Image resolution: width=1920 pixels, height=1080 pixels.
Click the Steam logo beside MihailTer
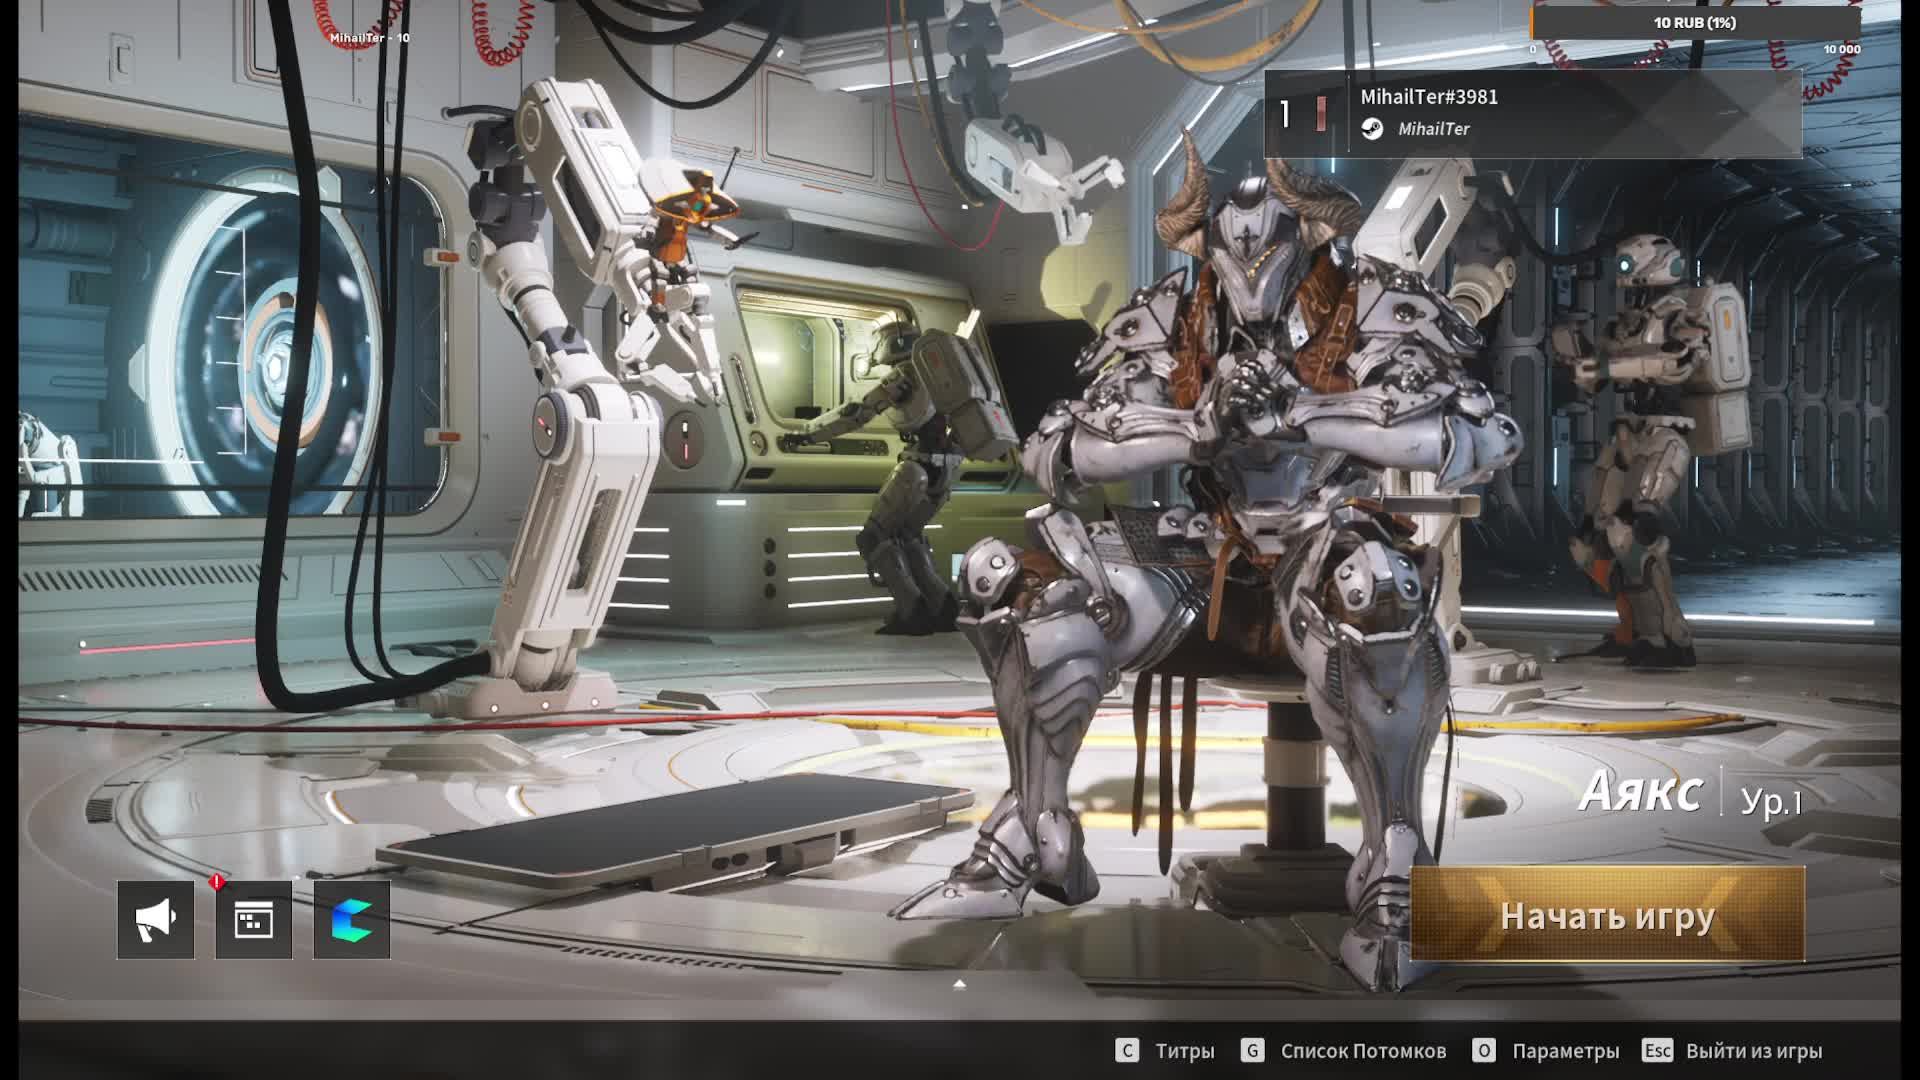pyautogui.click(x=1372, y=129)
